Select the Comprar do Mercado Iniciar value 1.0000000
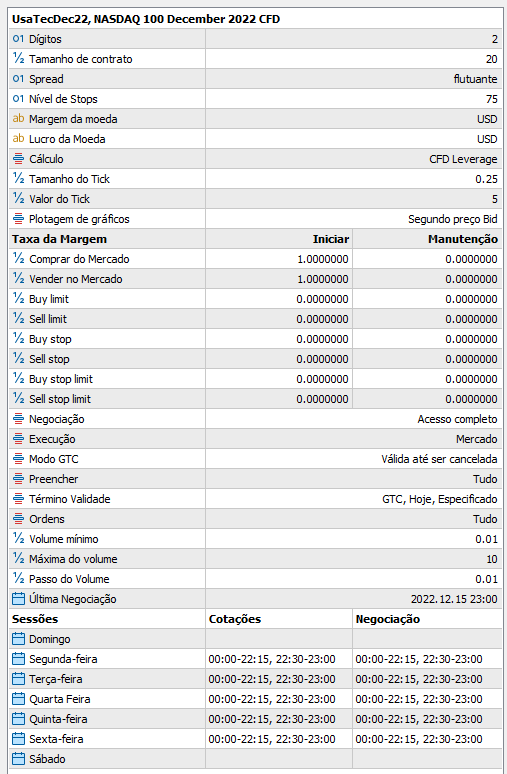 [x=322, y=259]
